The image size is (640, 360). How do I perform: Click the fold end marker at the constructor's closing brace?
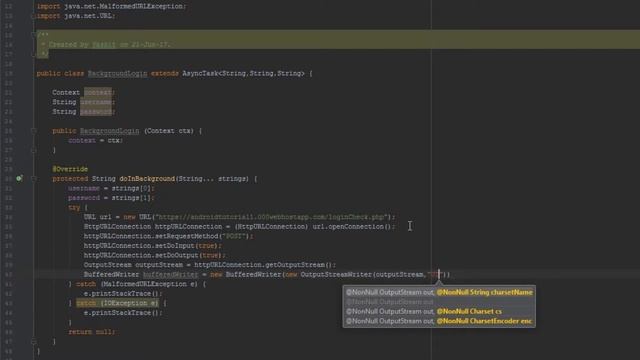pos(34,150)
